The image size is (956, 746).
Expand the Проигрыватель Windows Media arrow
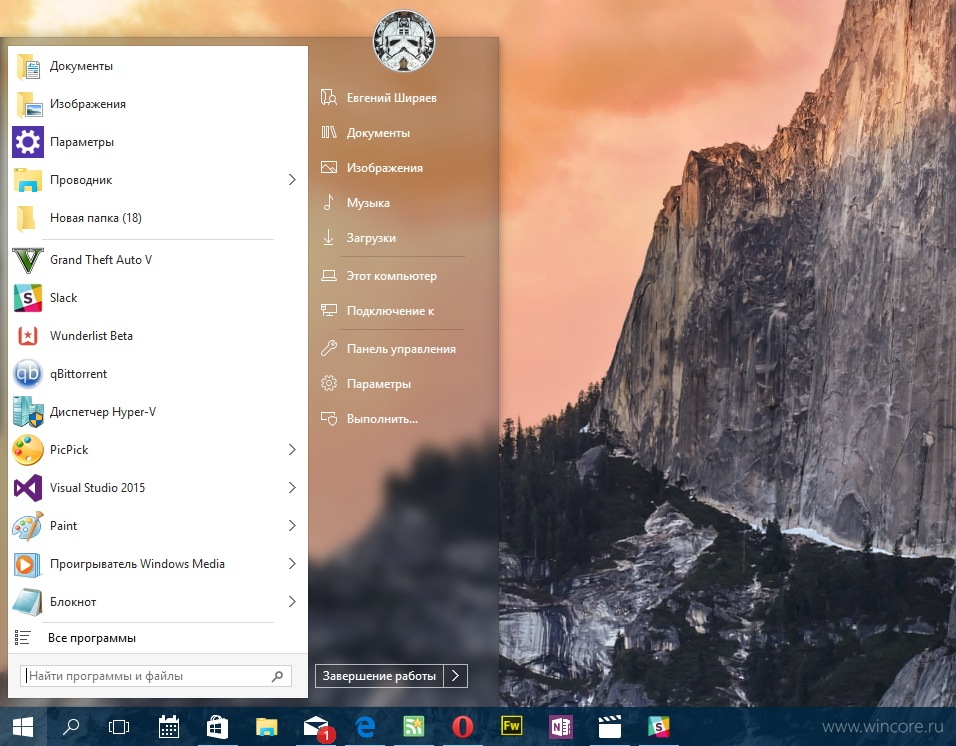tap(292, 564)
